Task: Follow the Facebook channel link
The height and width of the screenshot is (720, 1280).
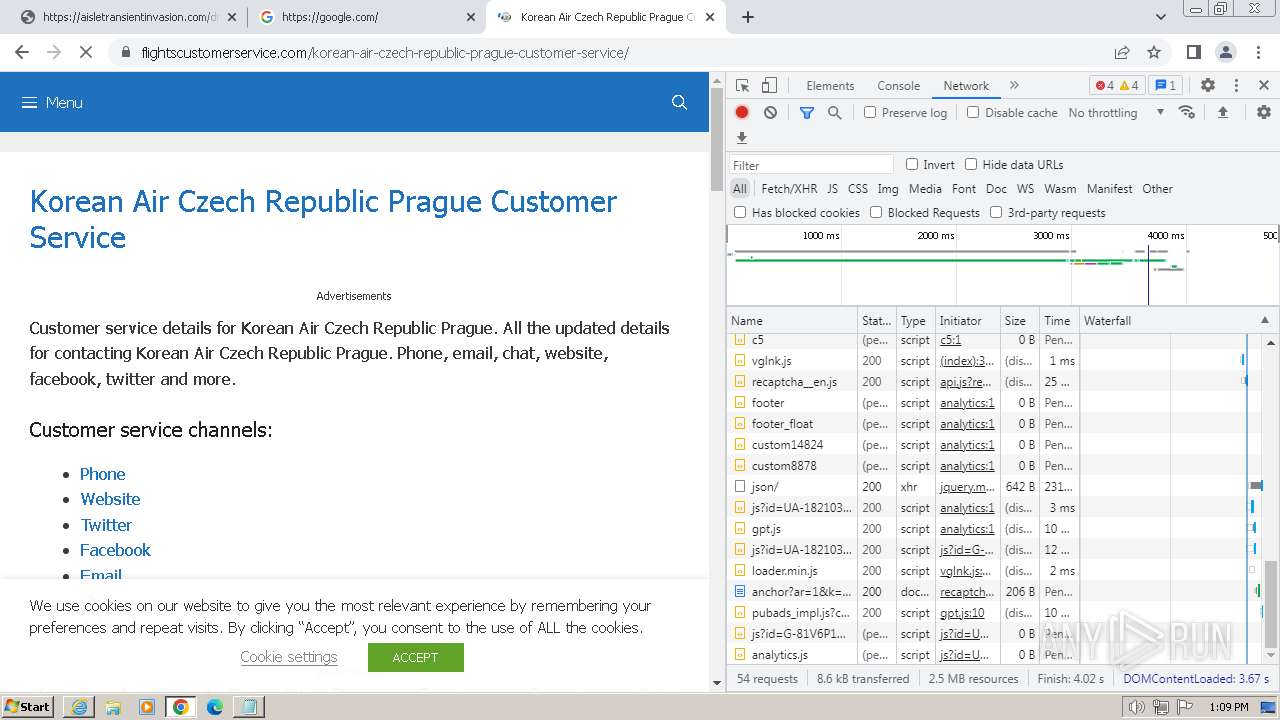Action: (x=115, y=550)
